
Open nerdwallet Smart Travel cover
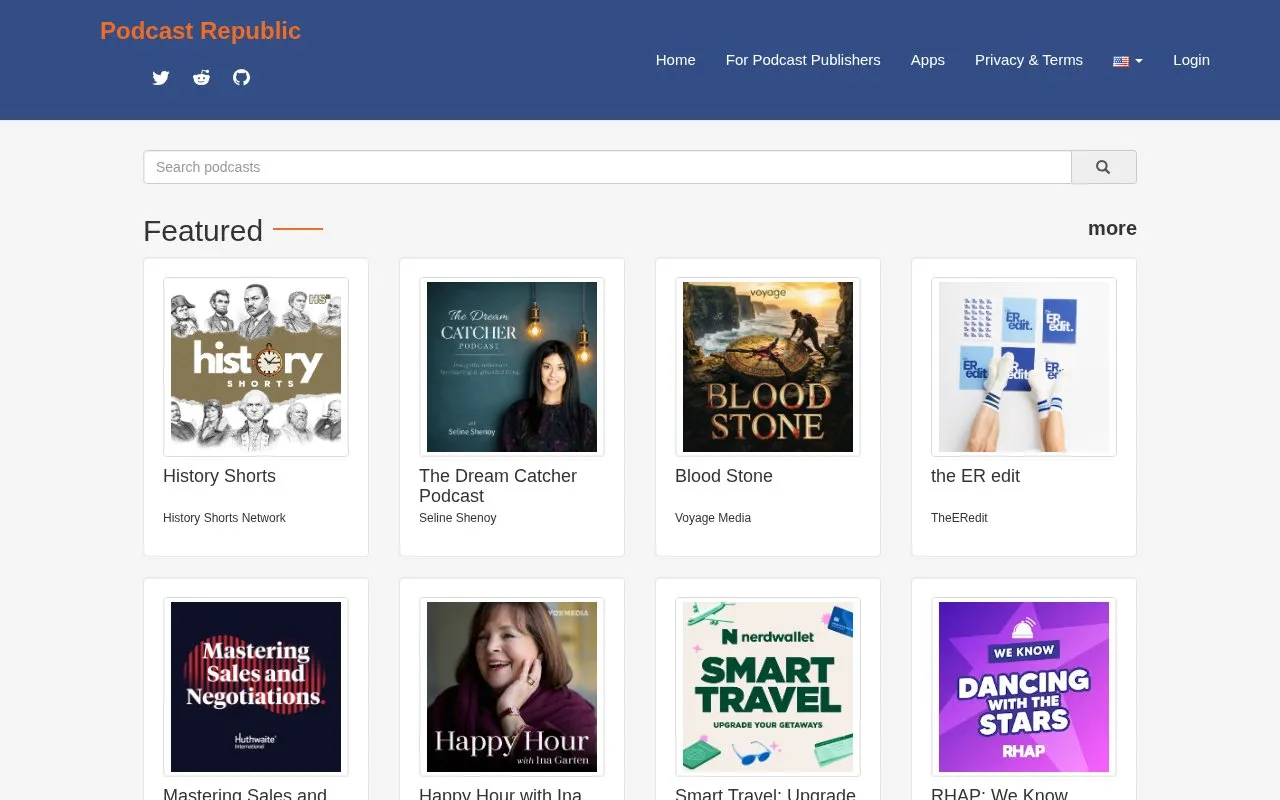pos(768,687)
